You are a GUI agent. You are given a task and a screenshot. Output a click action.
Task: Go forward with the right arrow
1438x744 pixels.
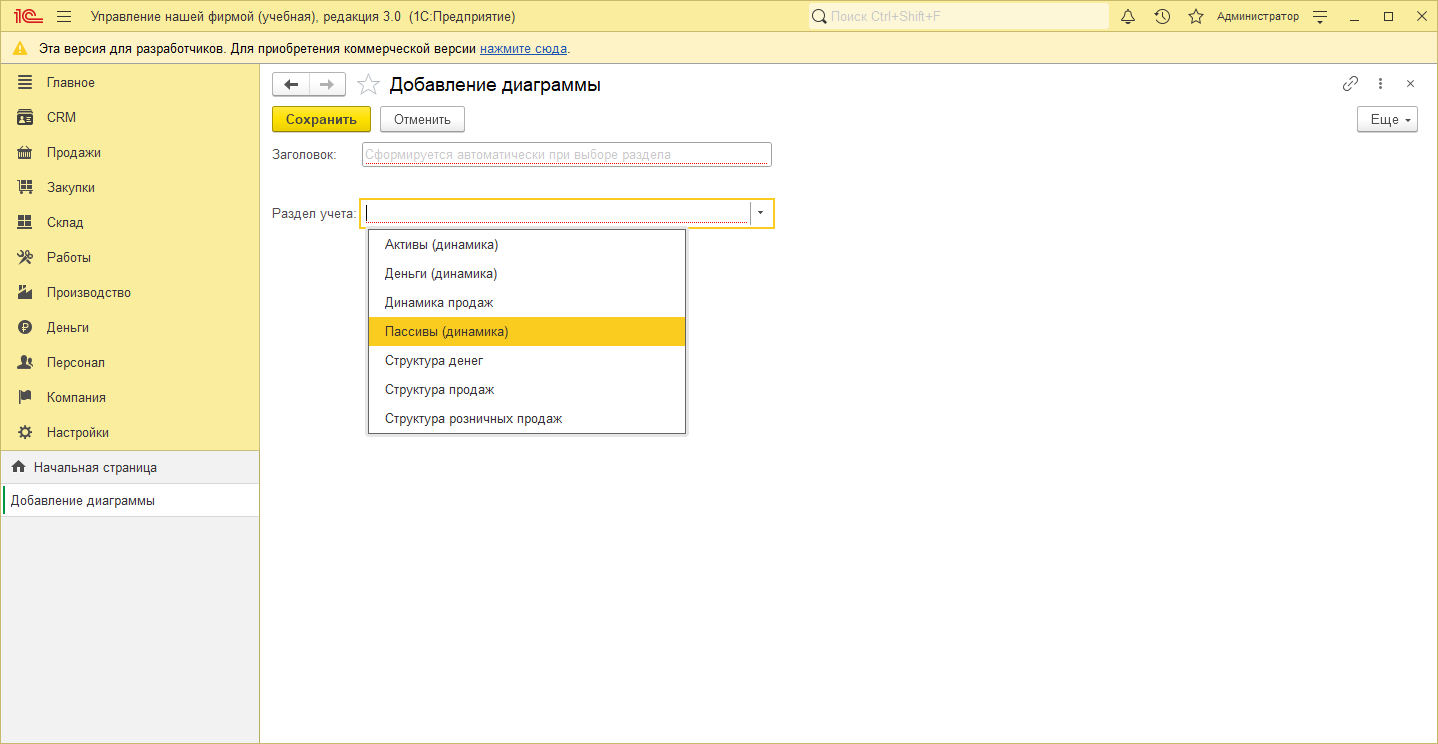click(x=327, y=85)
